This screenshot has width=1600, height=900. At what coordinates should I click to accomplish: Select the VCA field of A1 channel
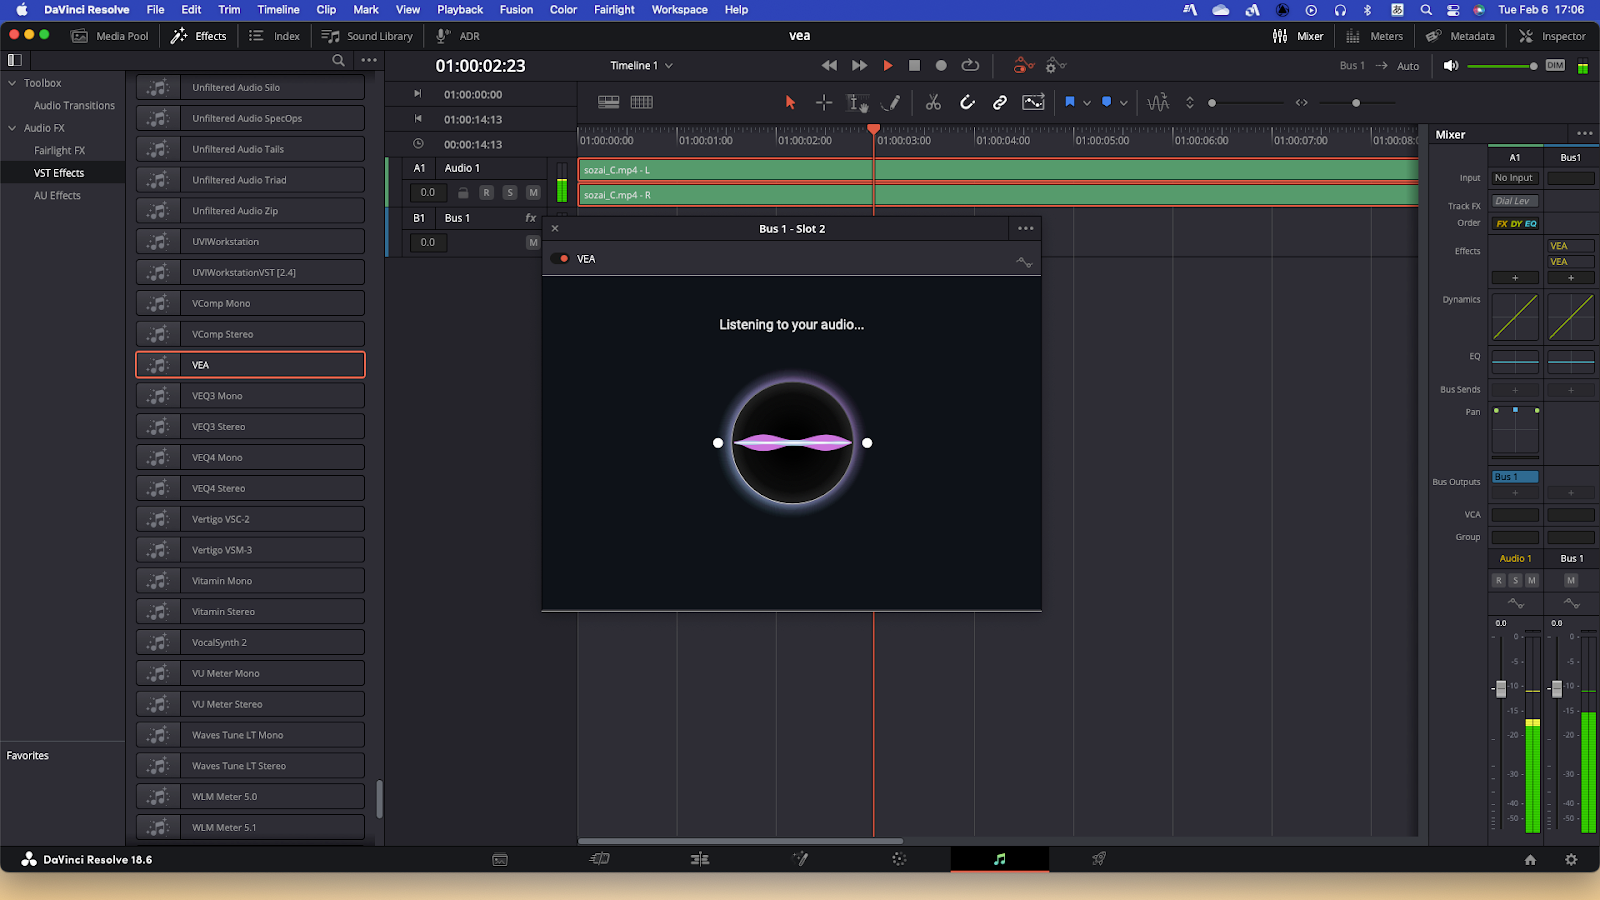[x=1515, y=515]
